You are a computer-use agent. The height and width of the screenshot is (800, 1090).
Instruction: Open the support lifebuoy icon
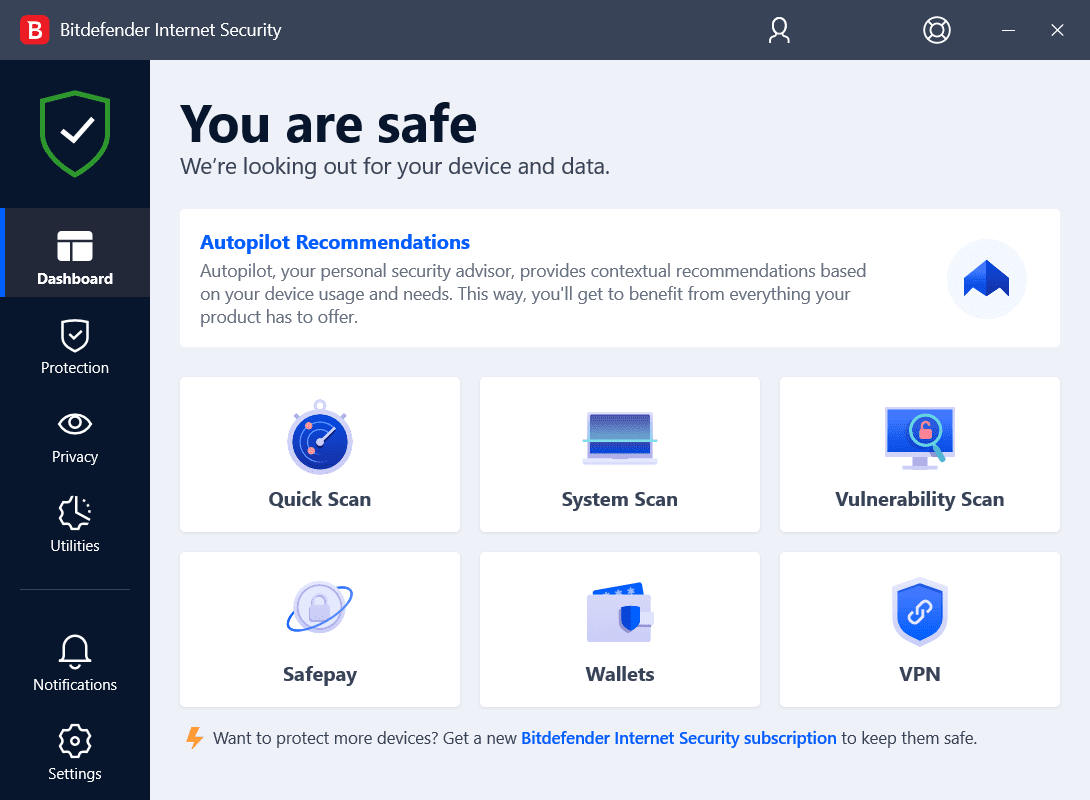936,30
